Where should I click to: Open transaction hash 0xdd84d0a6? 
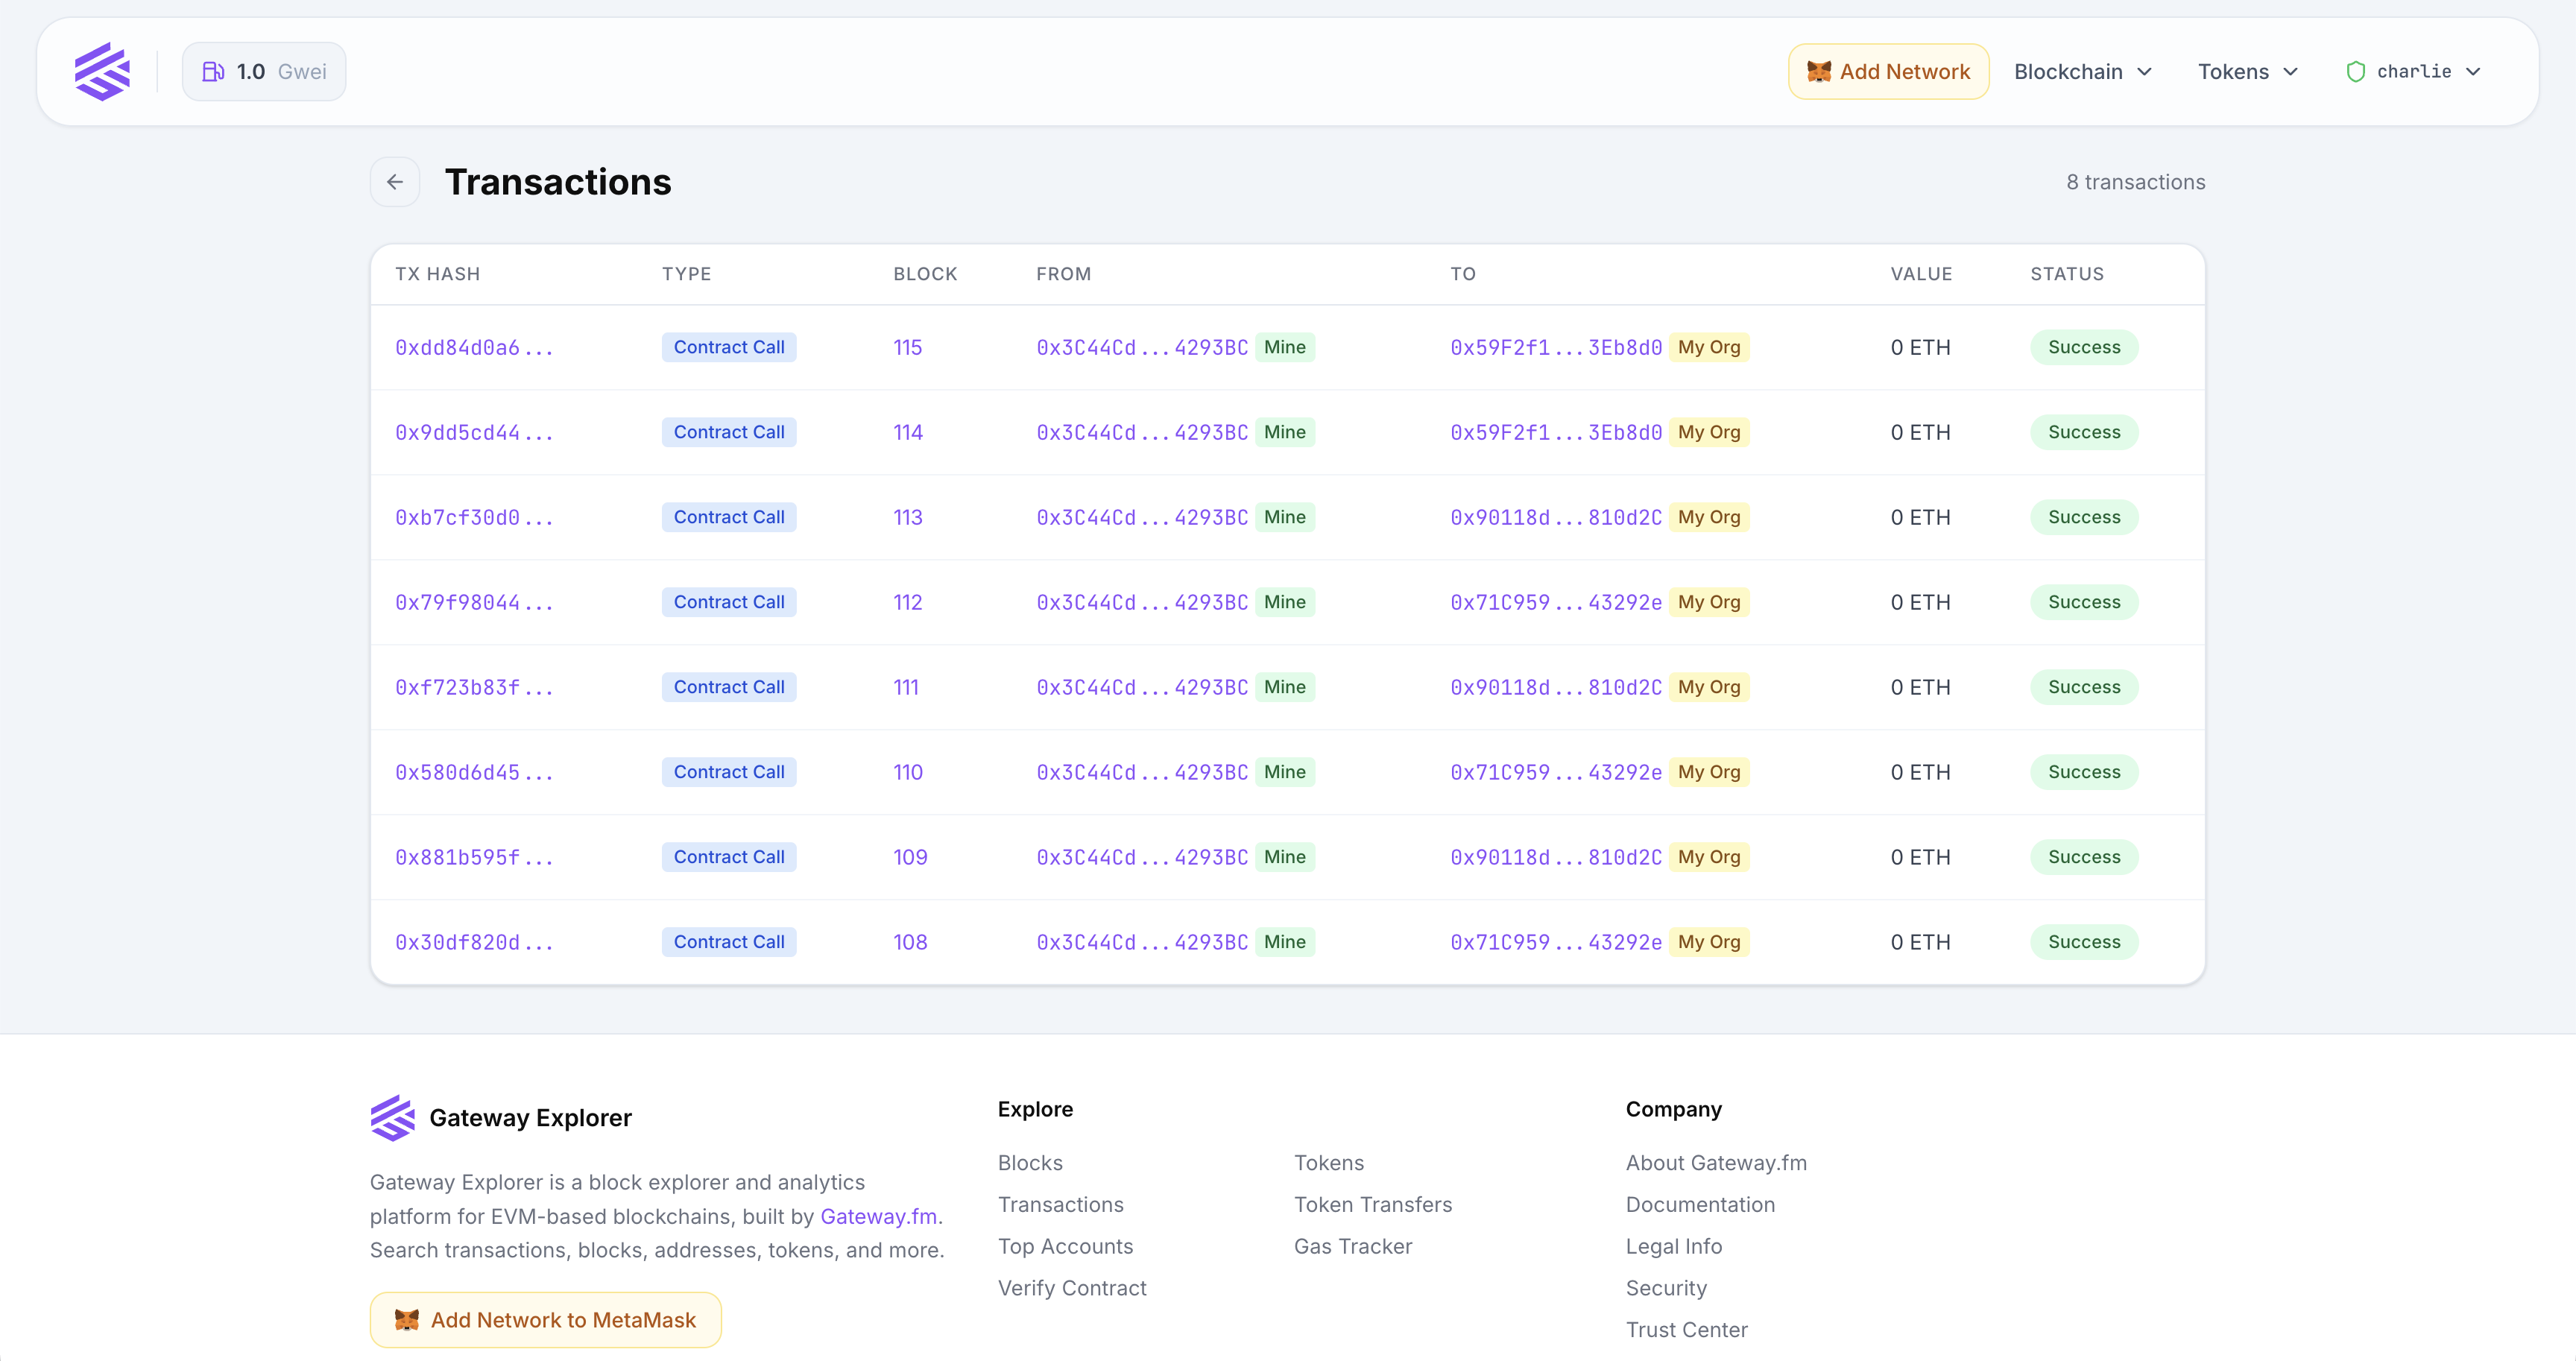pos(474,347)
